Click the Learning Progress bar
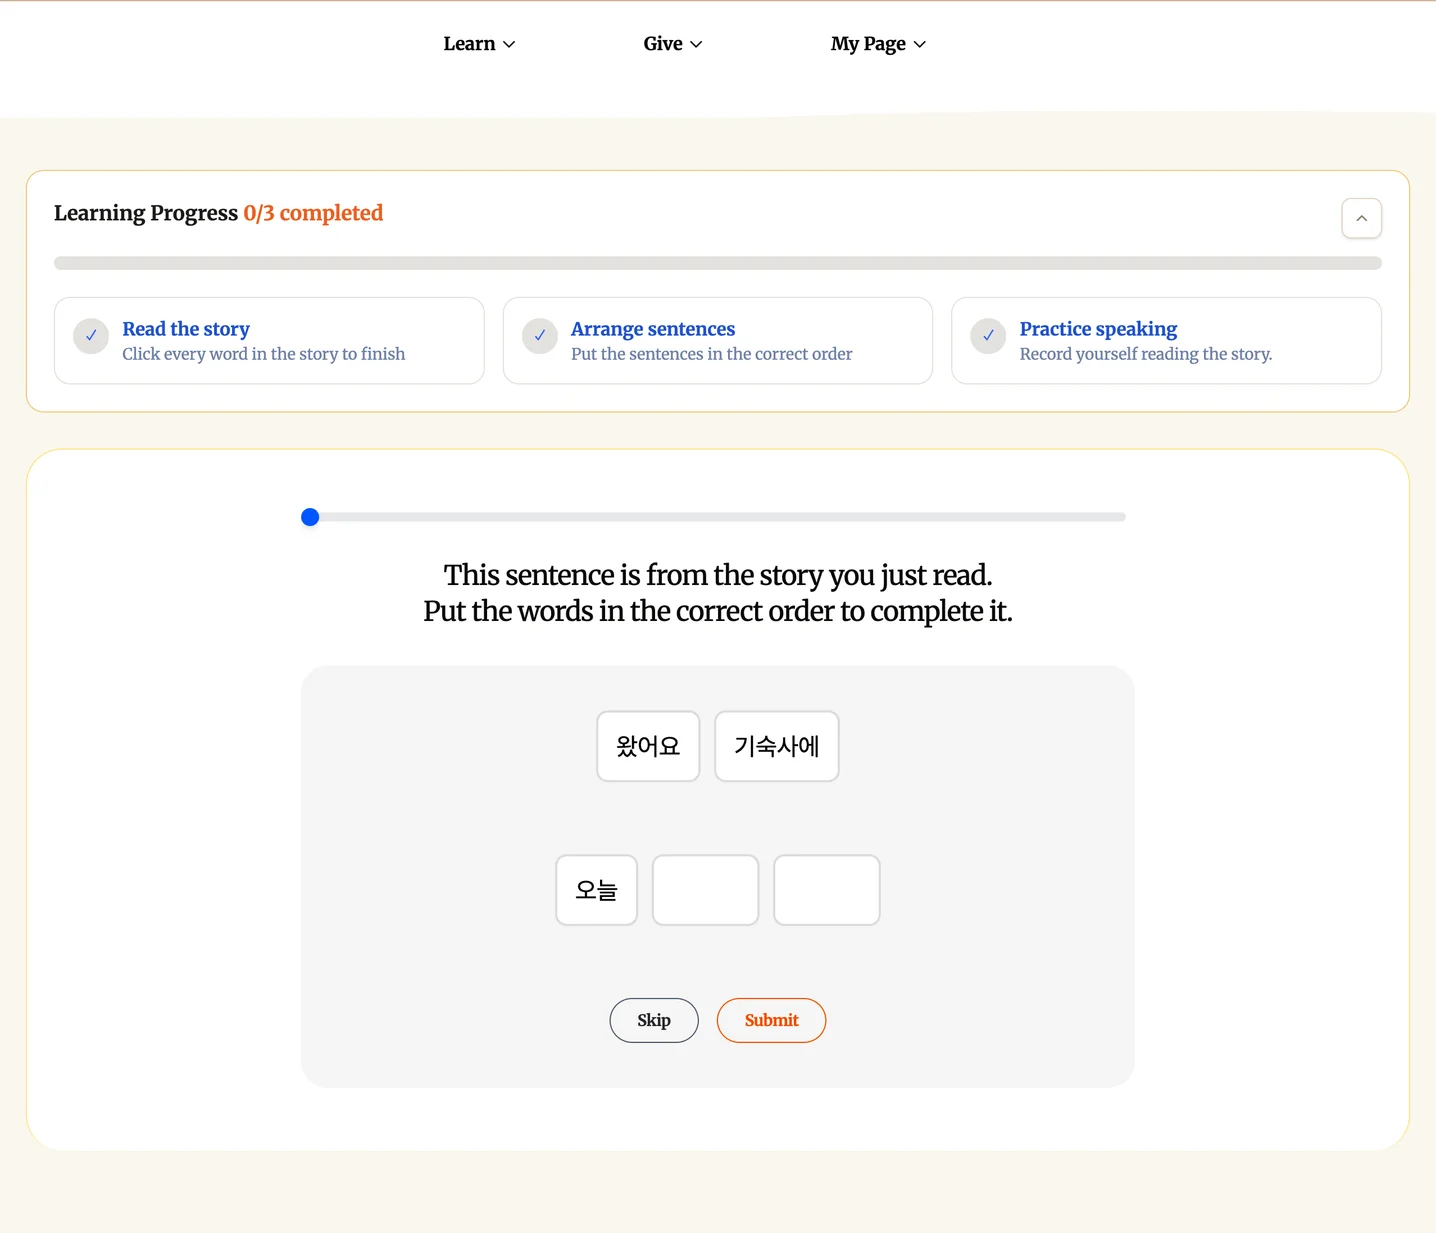Screen dimensions: 1436x1233 717,263
